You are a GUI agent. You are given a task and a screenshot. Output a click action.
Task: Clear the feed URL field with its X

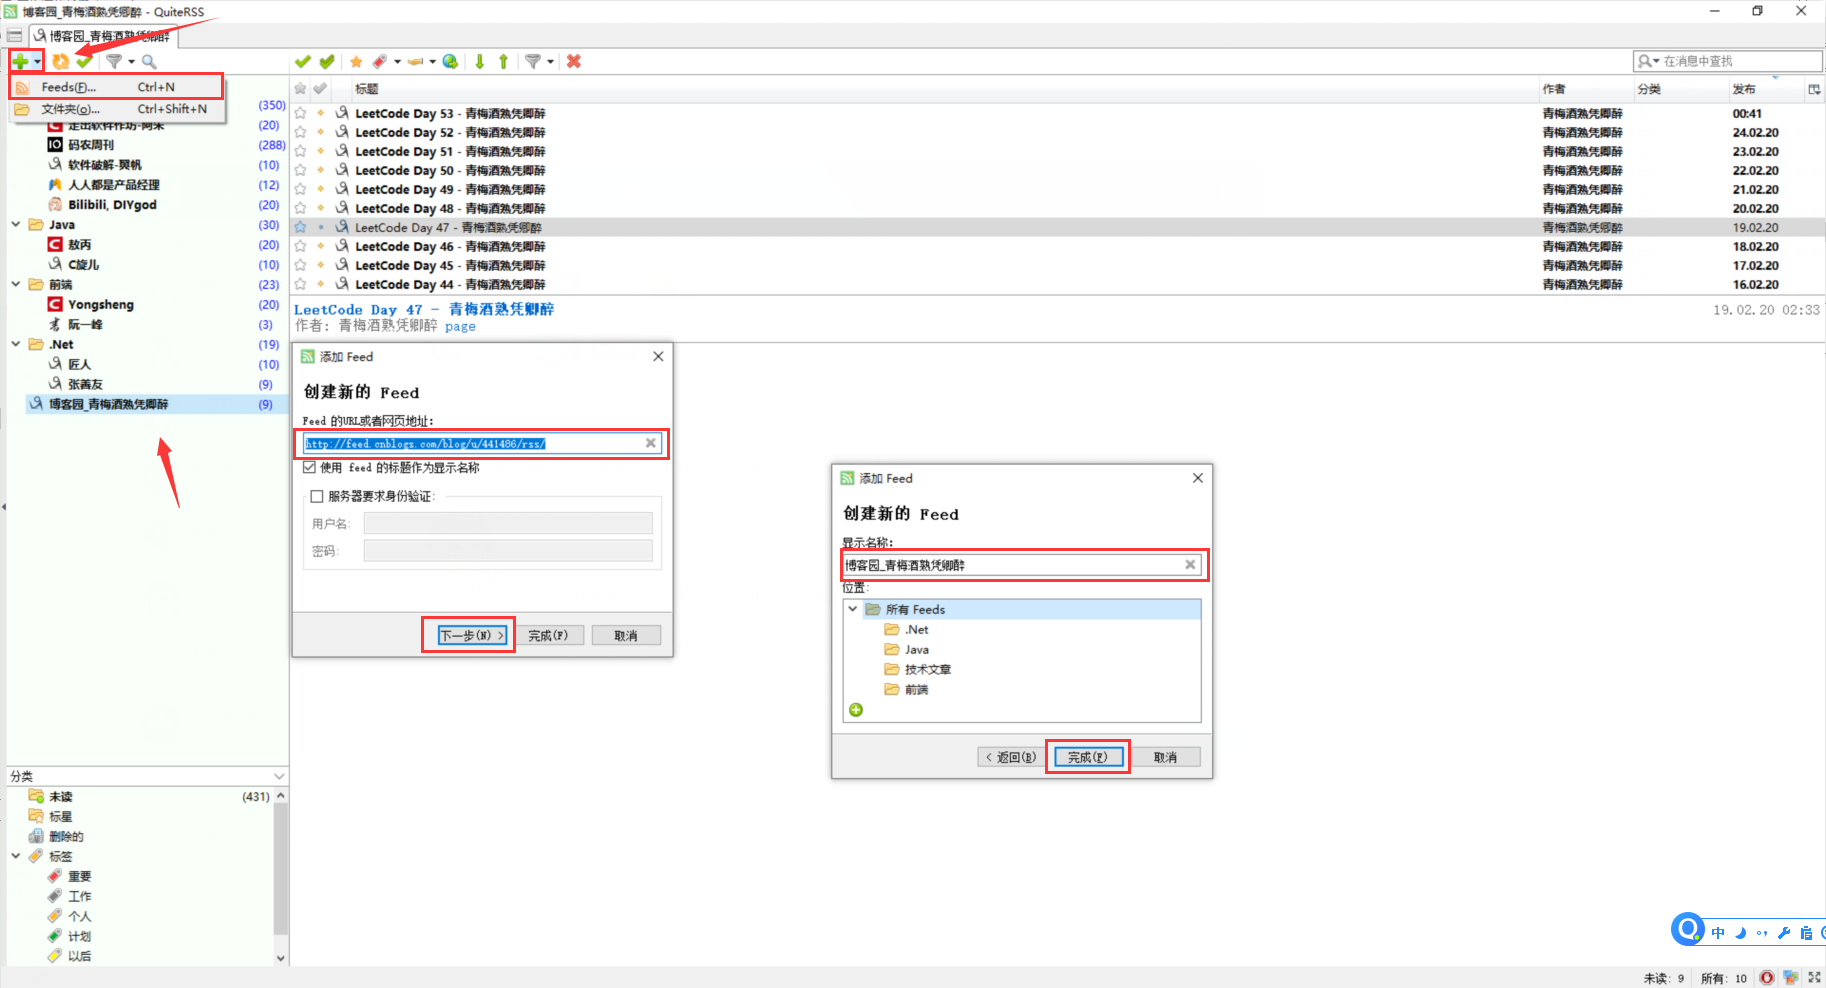[x=650, y=443]
